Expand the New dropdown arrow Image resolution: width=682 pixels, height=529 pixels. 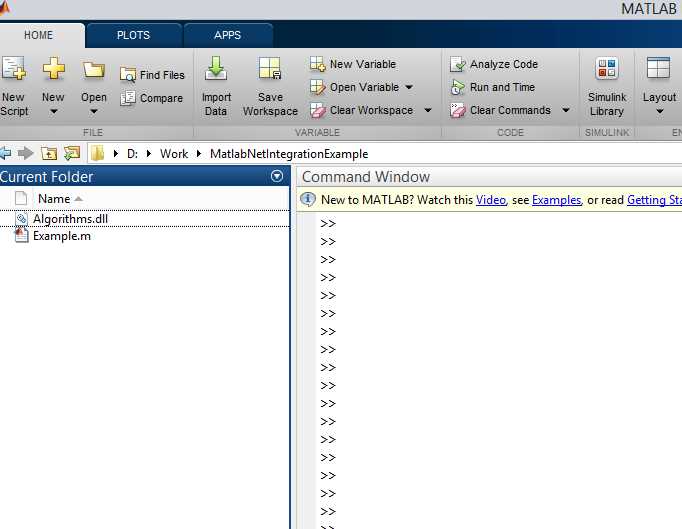(x=53, y=111)
